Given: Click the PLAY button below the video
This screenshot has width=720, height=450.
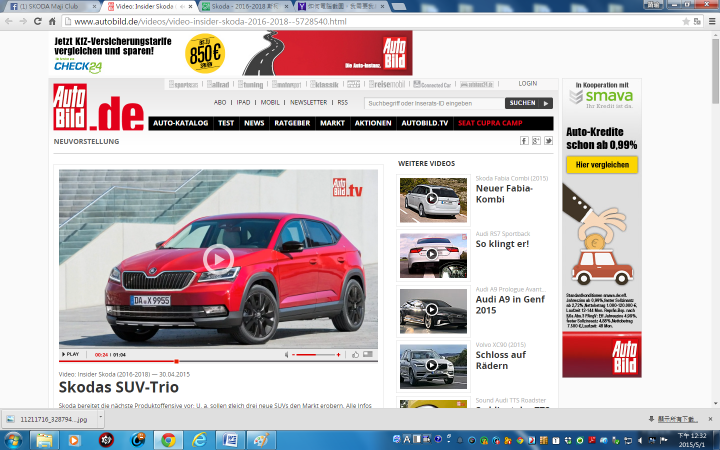Looking at the screenshot, I should pos(70,354).
